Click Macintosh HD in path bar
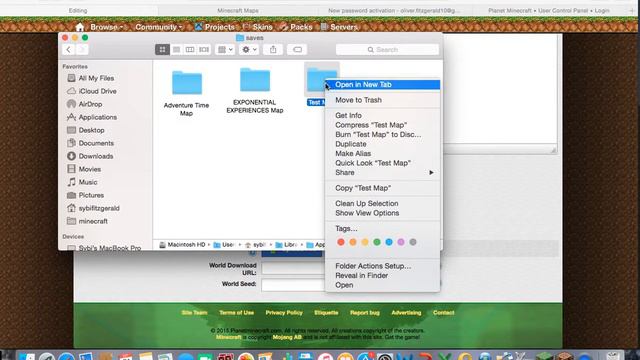Screen dimensions: 640x360 (182, 245)
